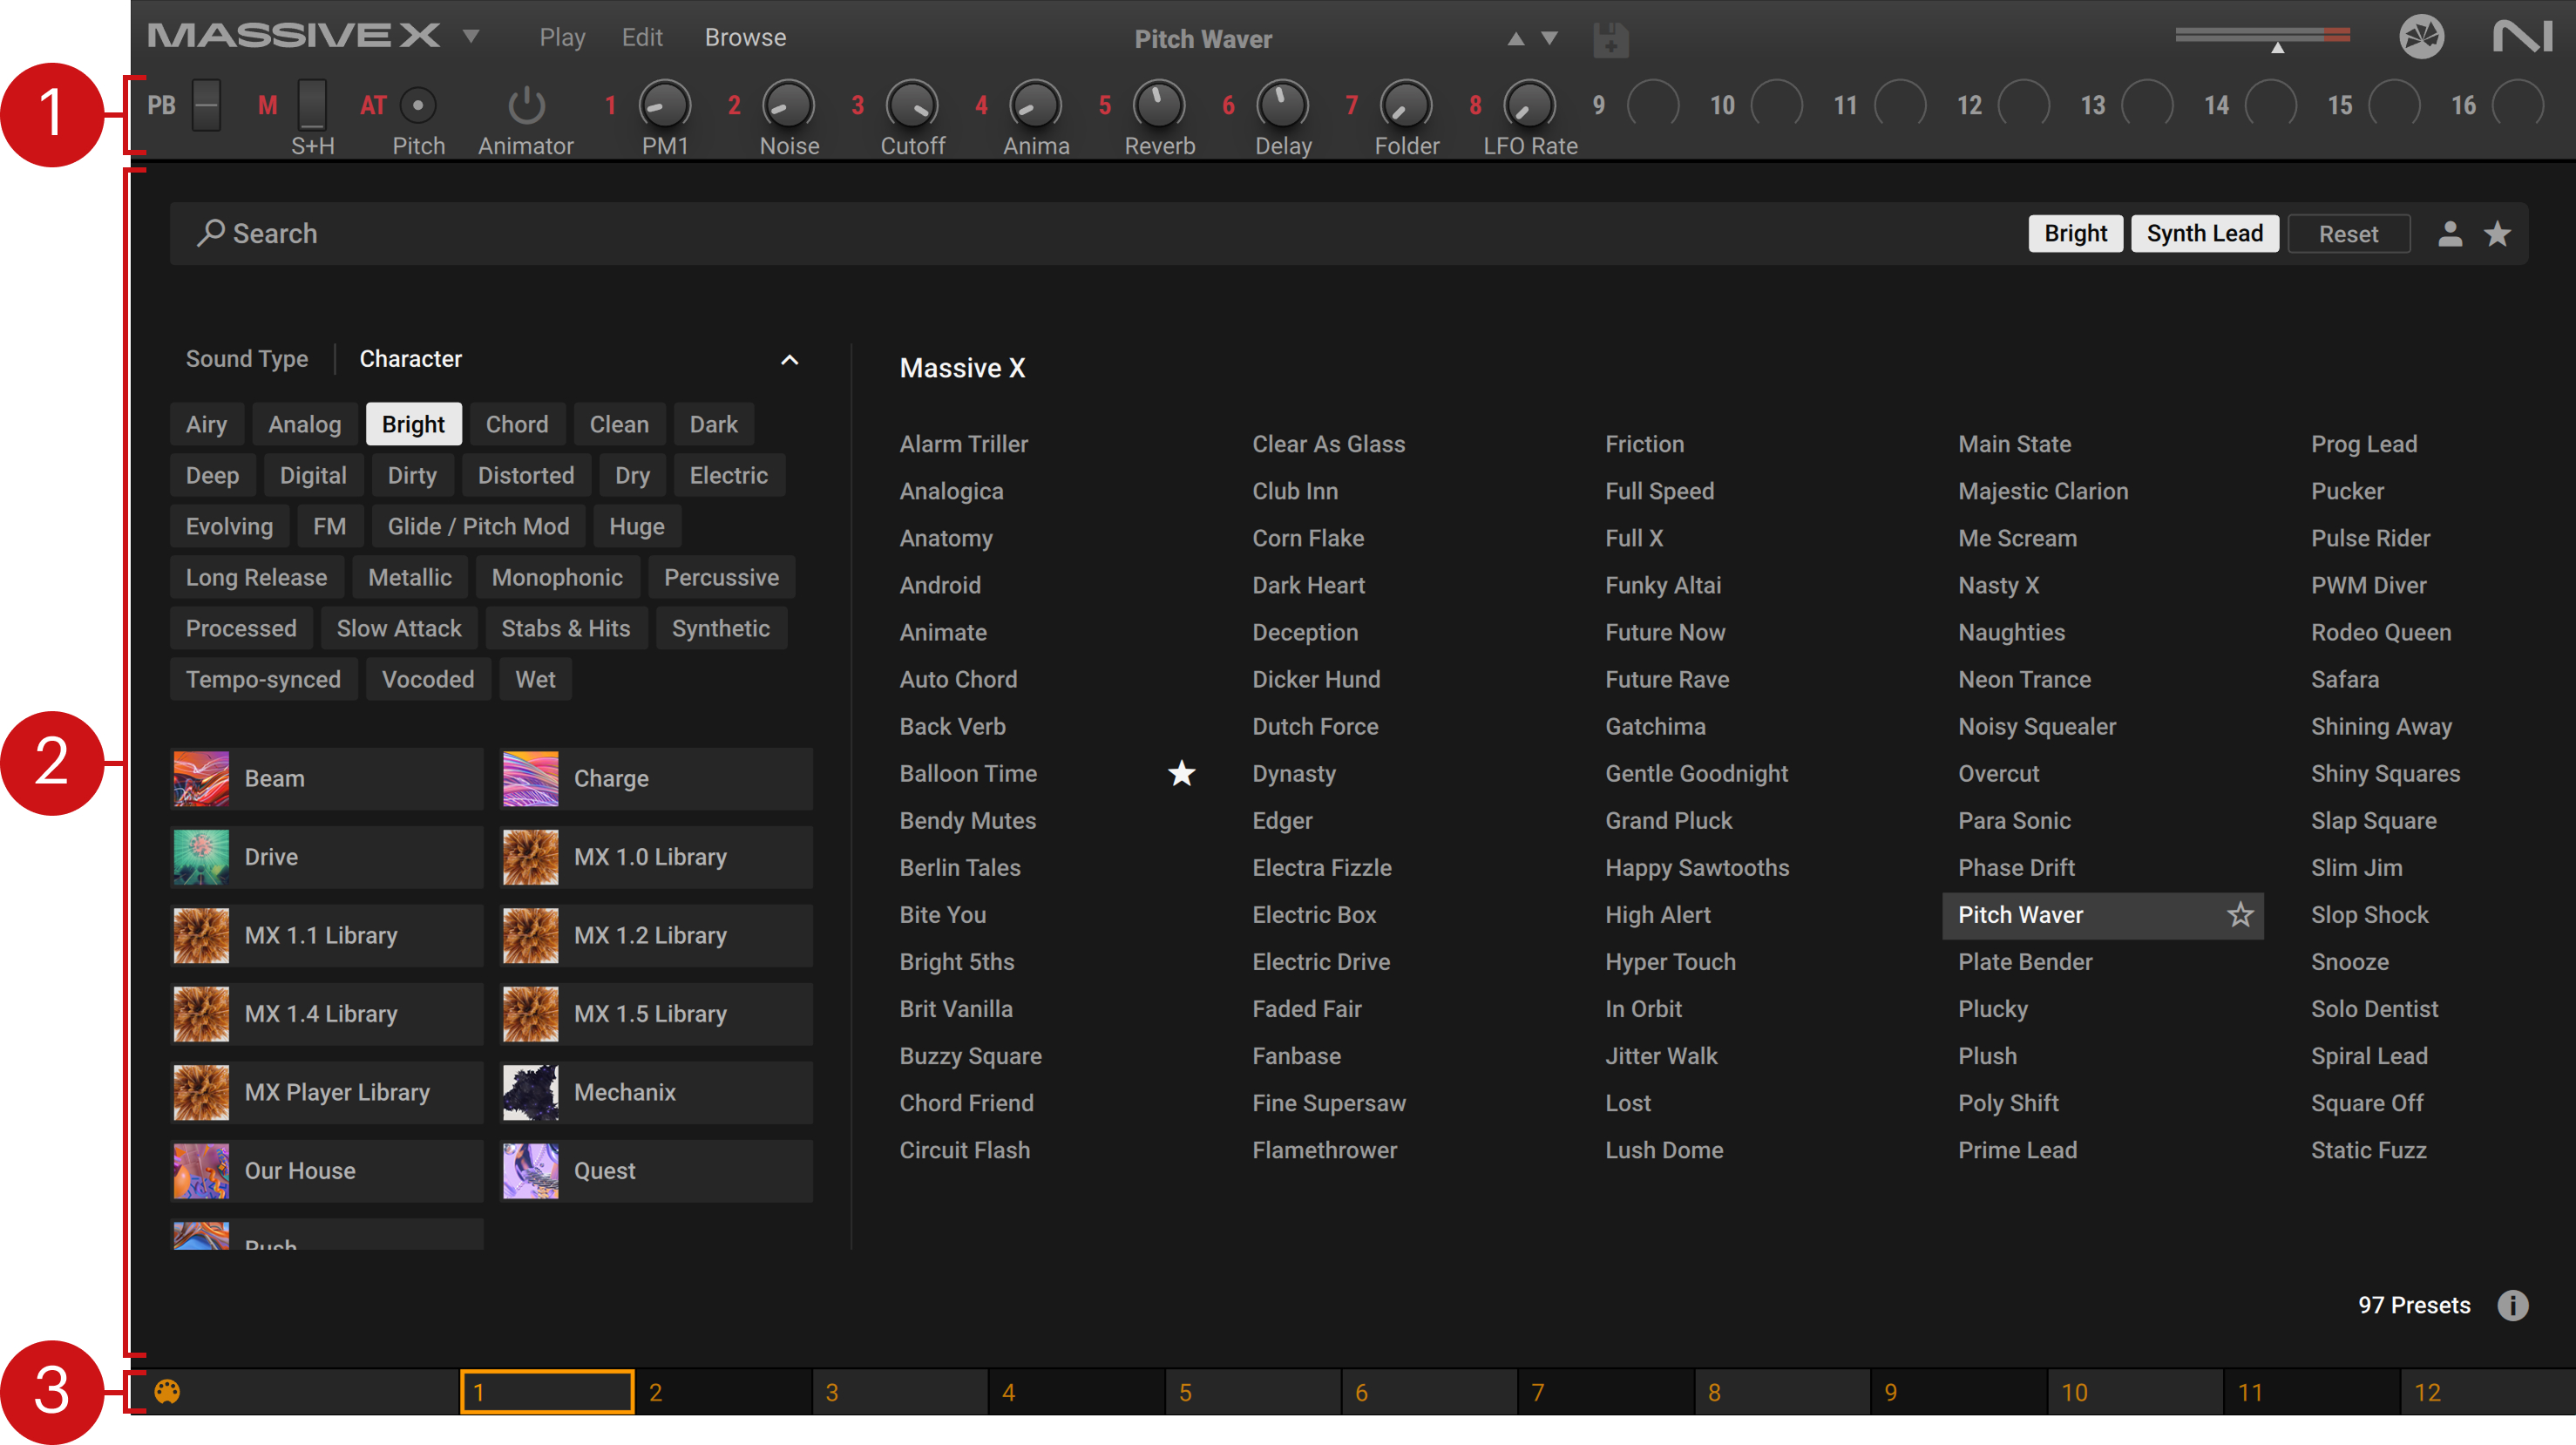Collapse the Character tag section chevron
This screenshot has height=1445, width=2576.
point(789,359)
